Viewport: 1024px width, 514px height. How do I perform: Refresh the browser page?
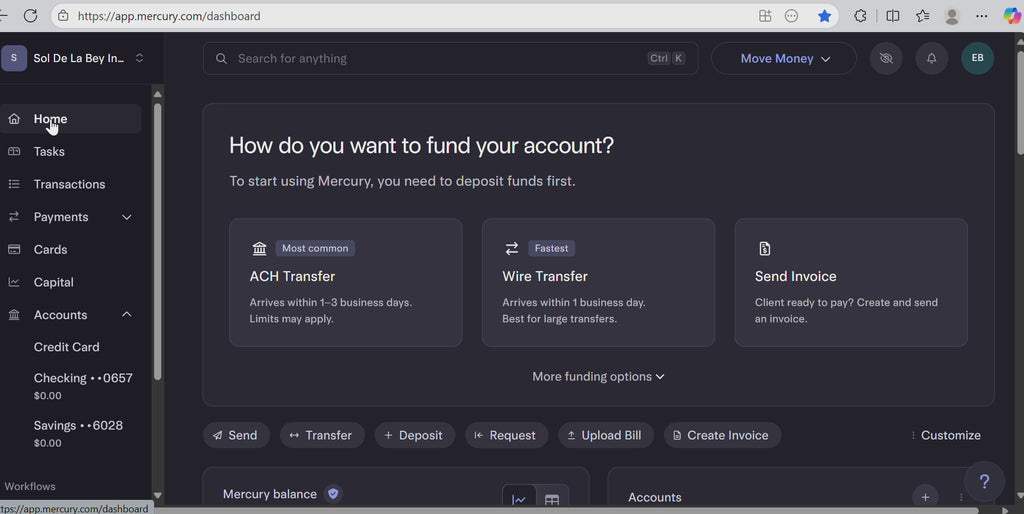click(30, 16)
